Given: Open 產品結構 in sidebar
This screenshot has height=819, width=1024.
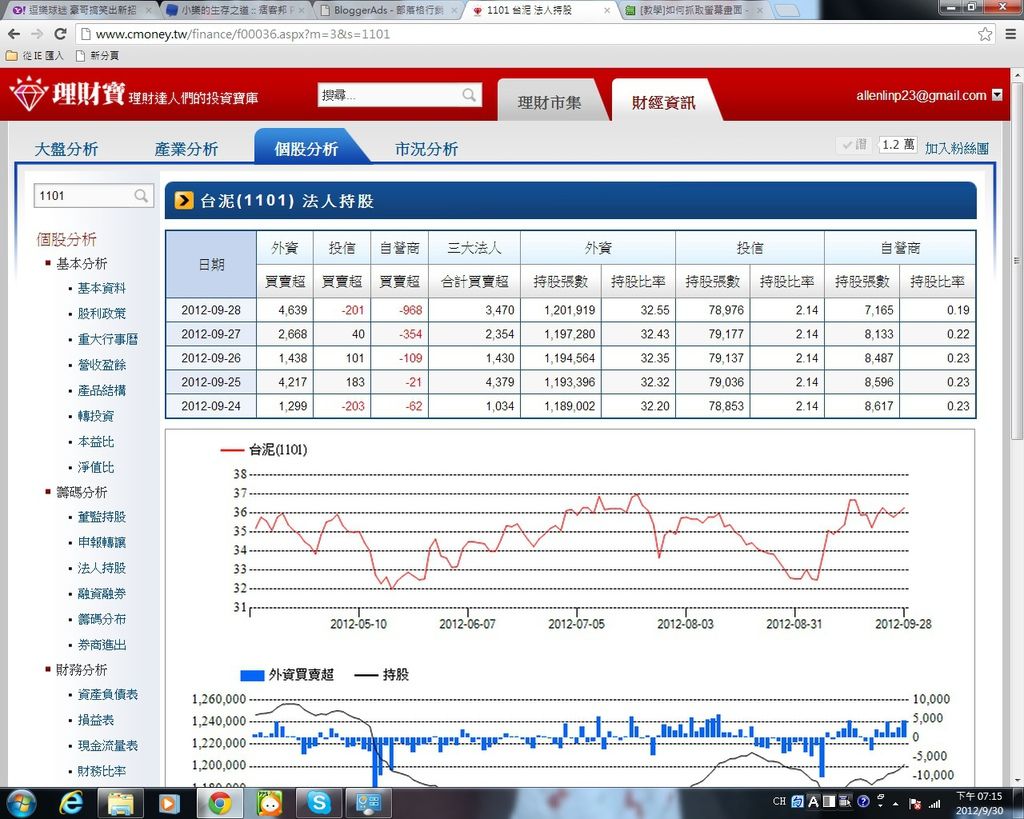Looking at the screenshot, I should coord(101,390).
